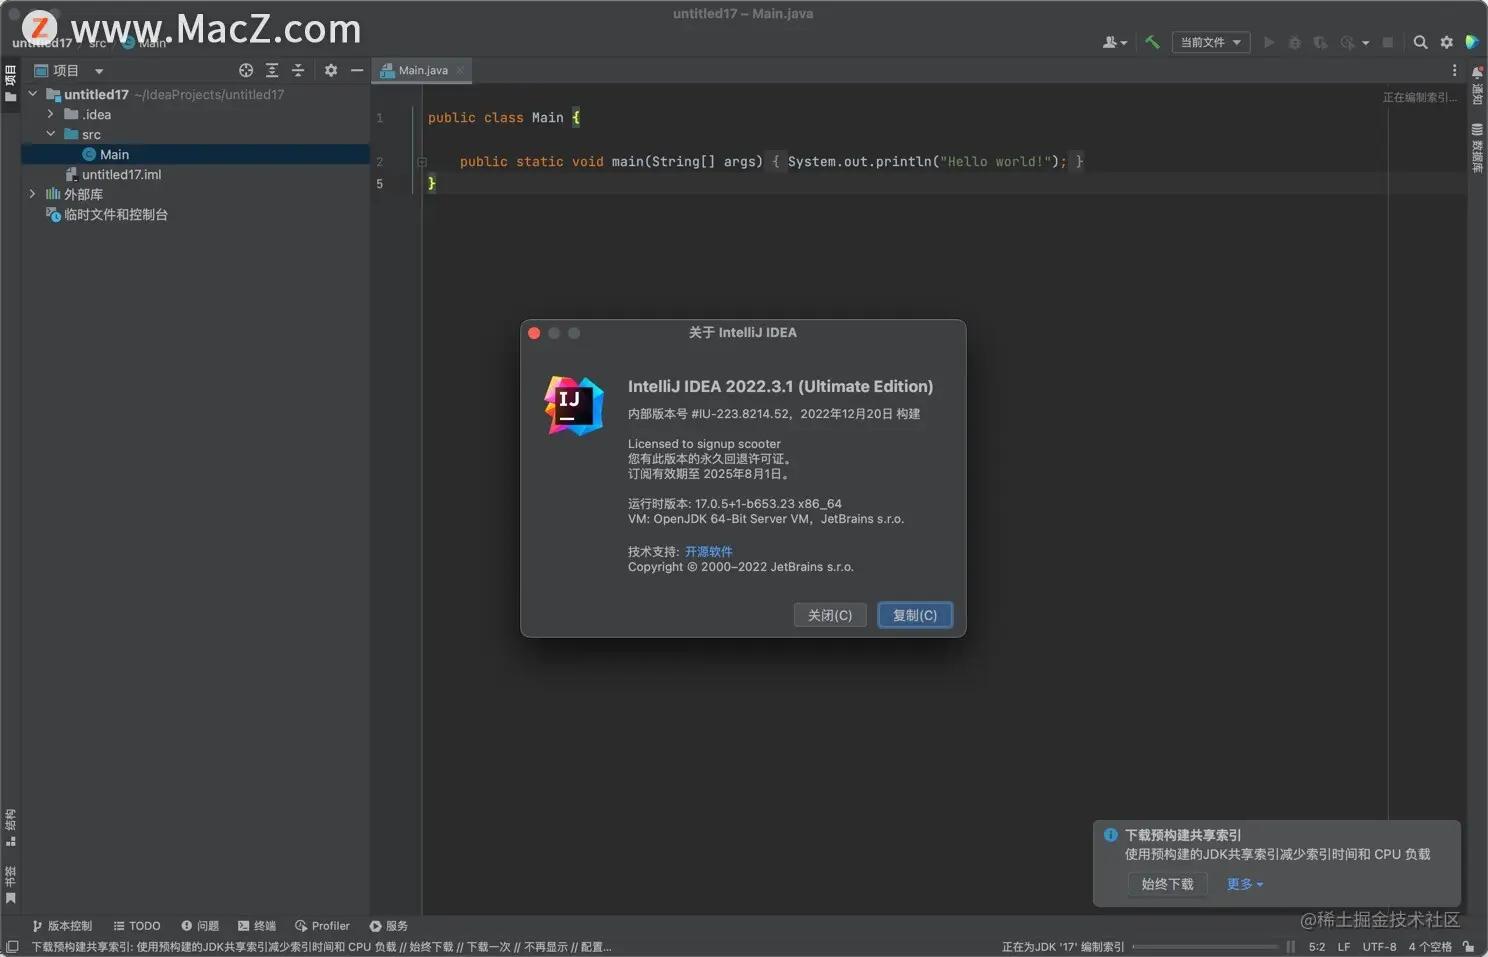Viewport: 1488px width, 957px height.
Task: Click the code fold toggle beside main method
Action: click(x=422, y=161)
